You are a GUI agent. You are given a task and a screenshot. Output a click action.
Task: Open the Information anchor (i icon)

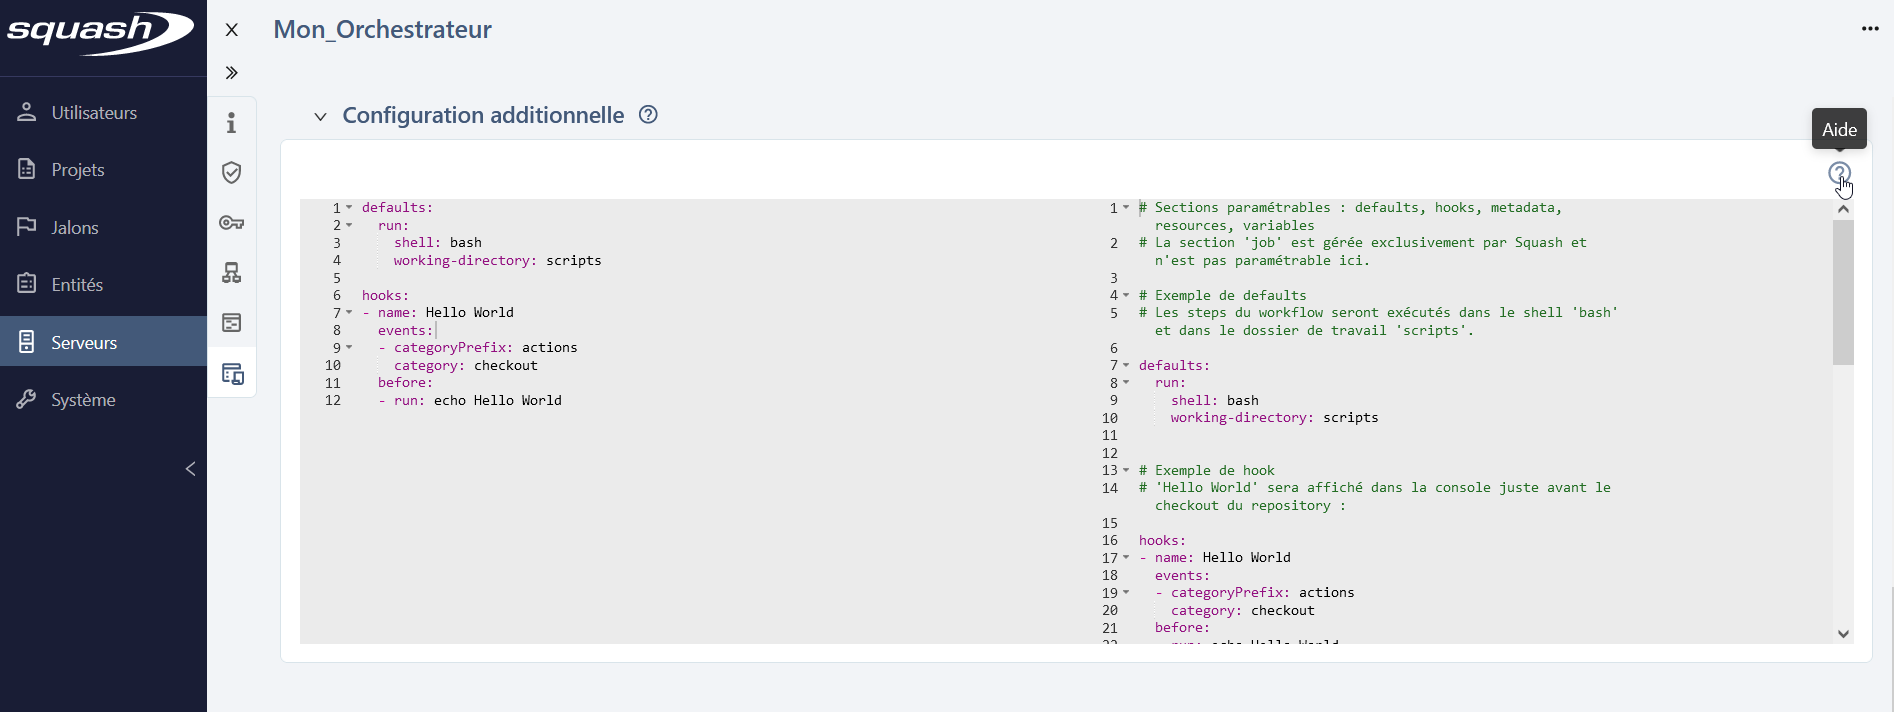[x=231, y=123]
